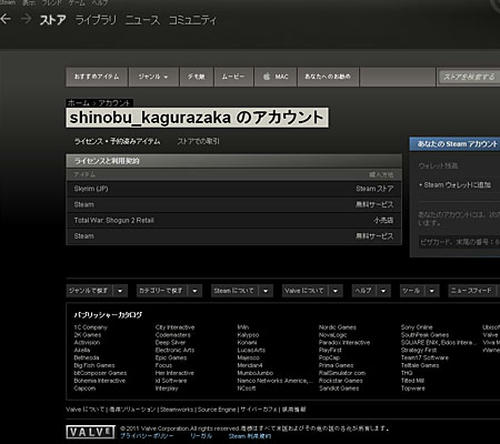Click the Apple MAC icon tab

(x=276, y=77)
